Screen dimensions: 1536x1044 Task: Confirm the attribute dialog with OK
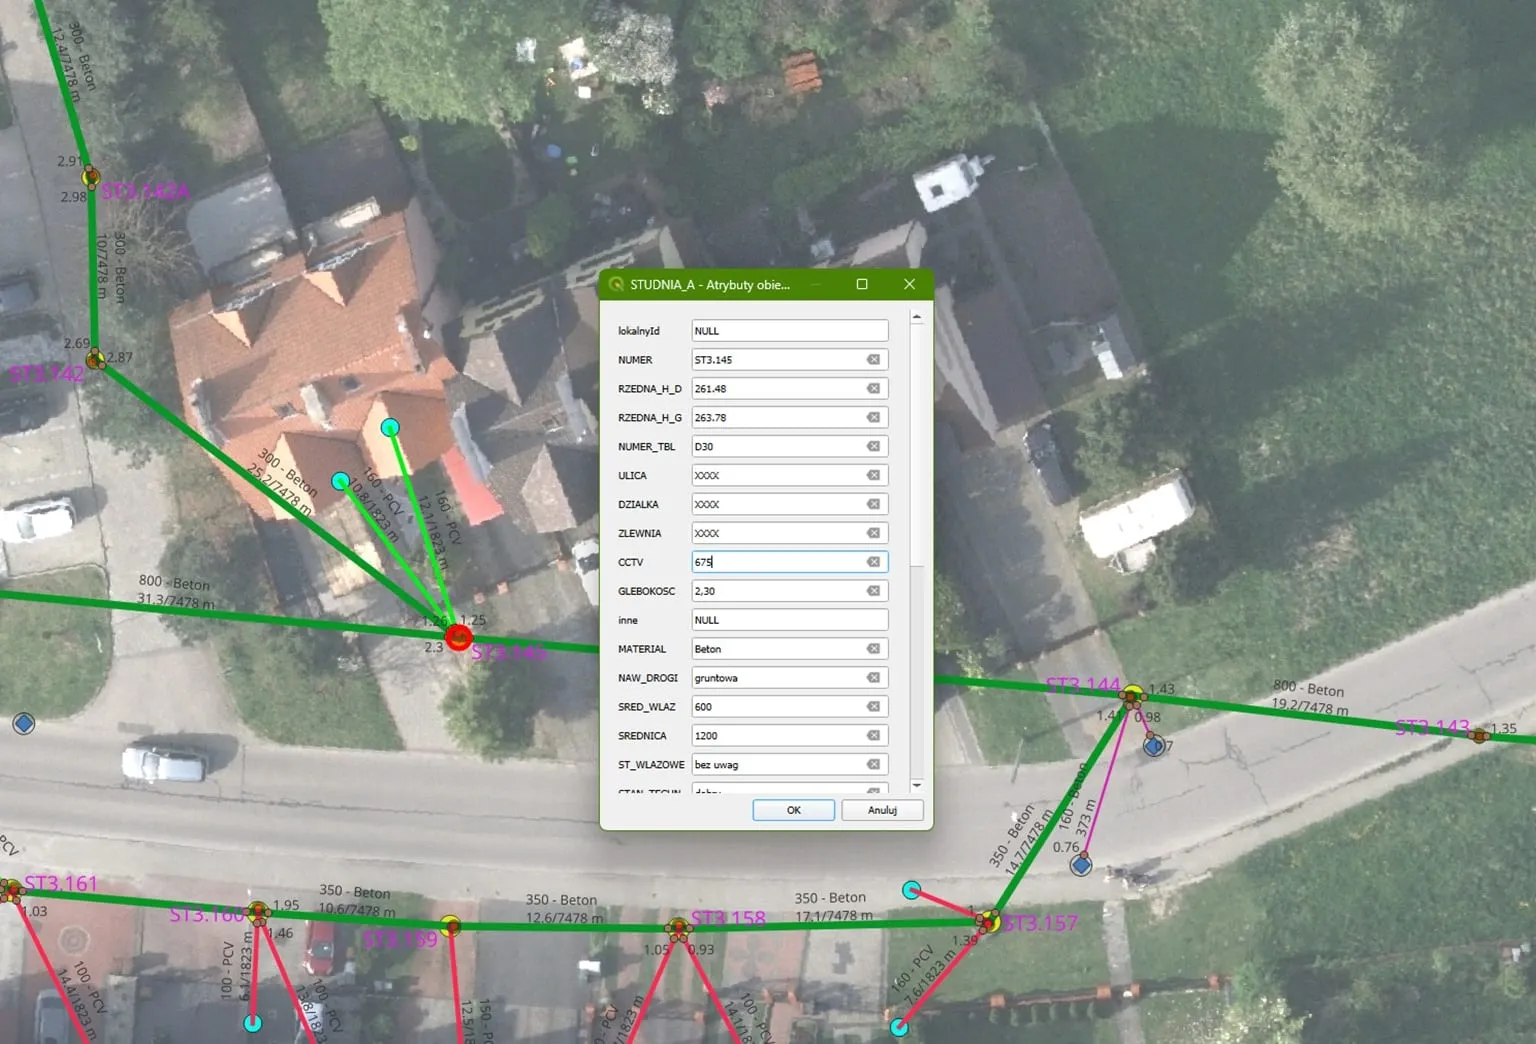point(793,810)
